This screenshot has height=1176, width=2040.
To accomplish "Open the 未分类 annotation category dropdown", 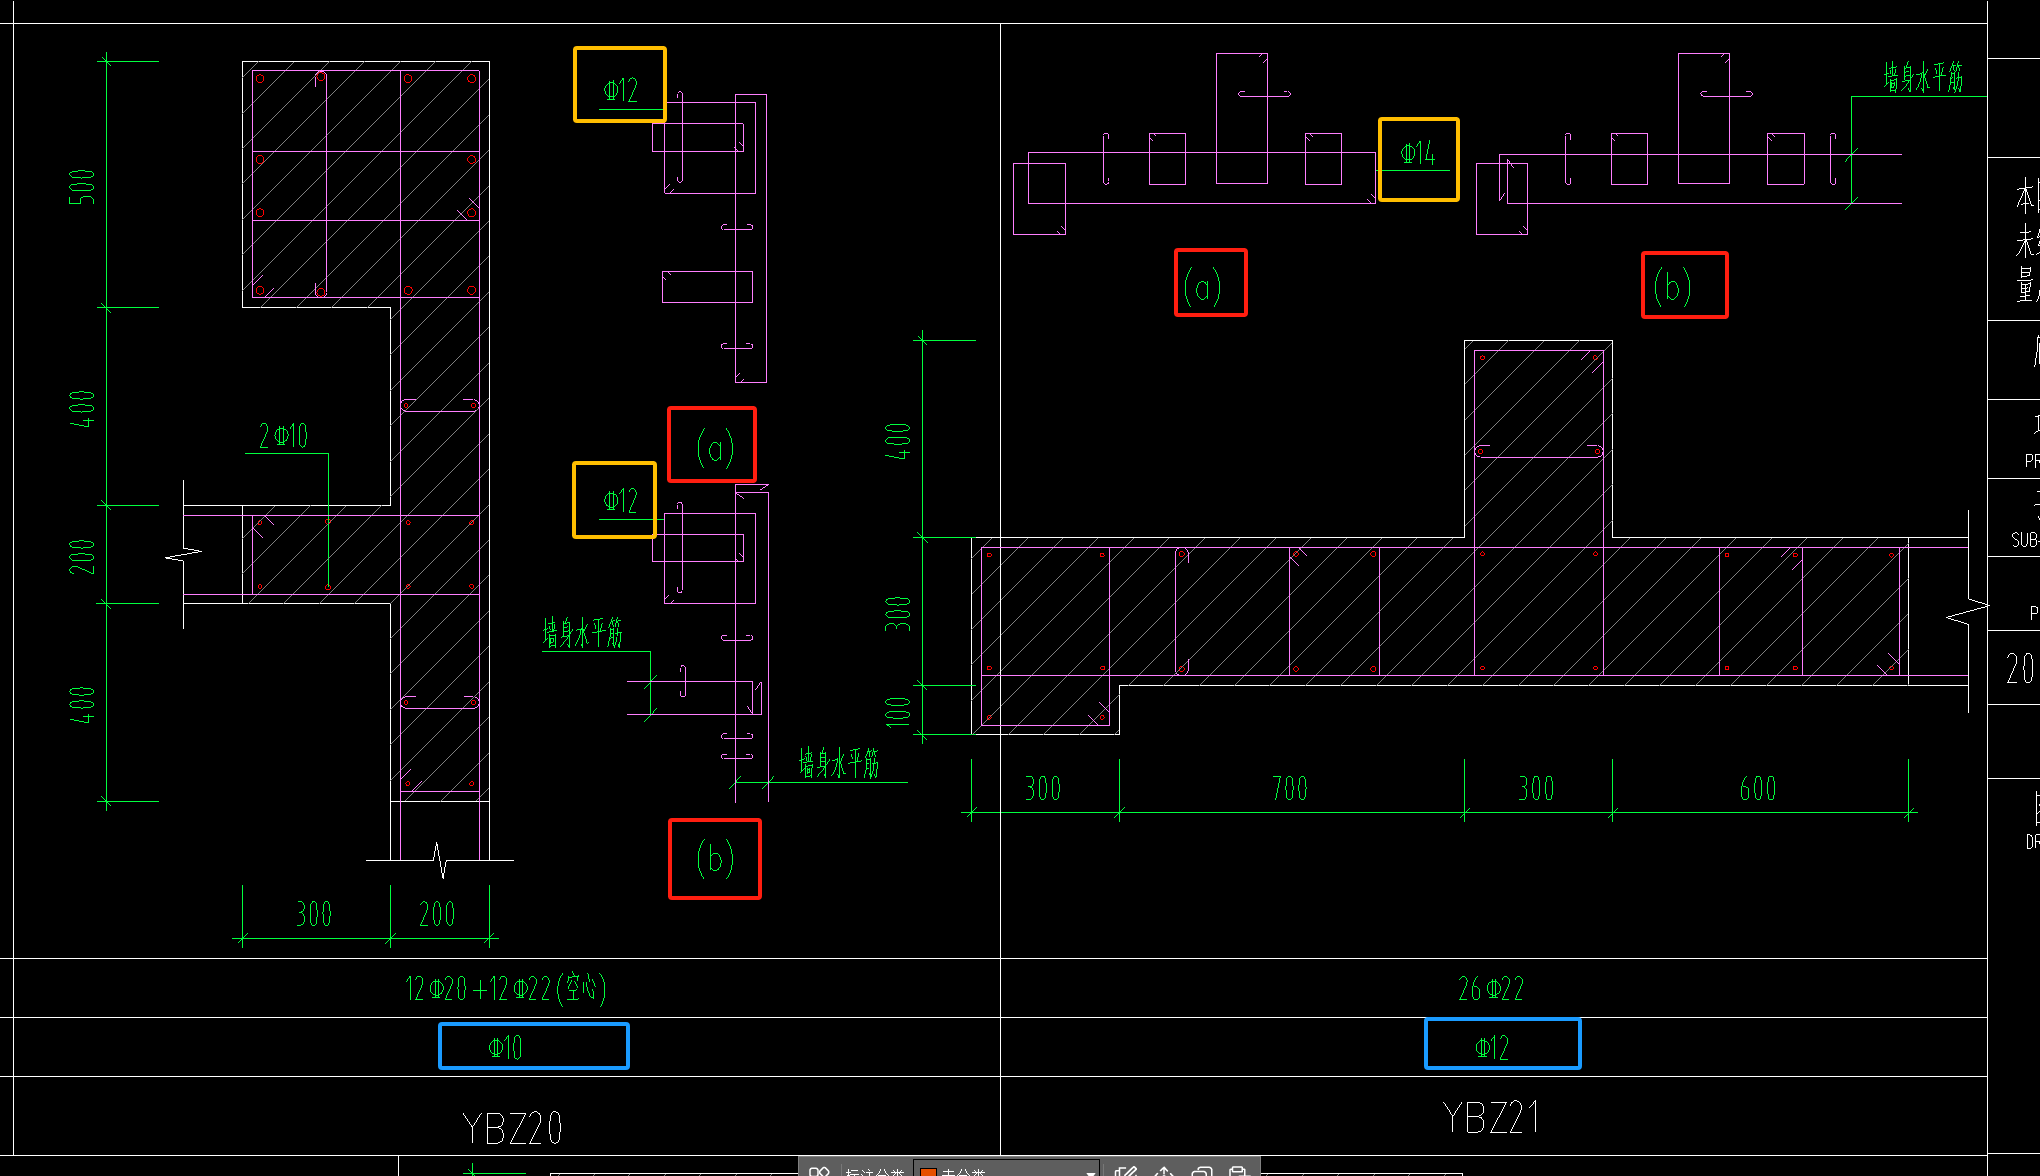I will click(x=1007, y=1170).
